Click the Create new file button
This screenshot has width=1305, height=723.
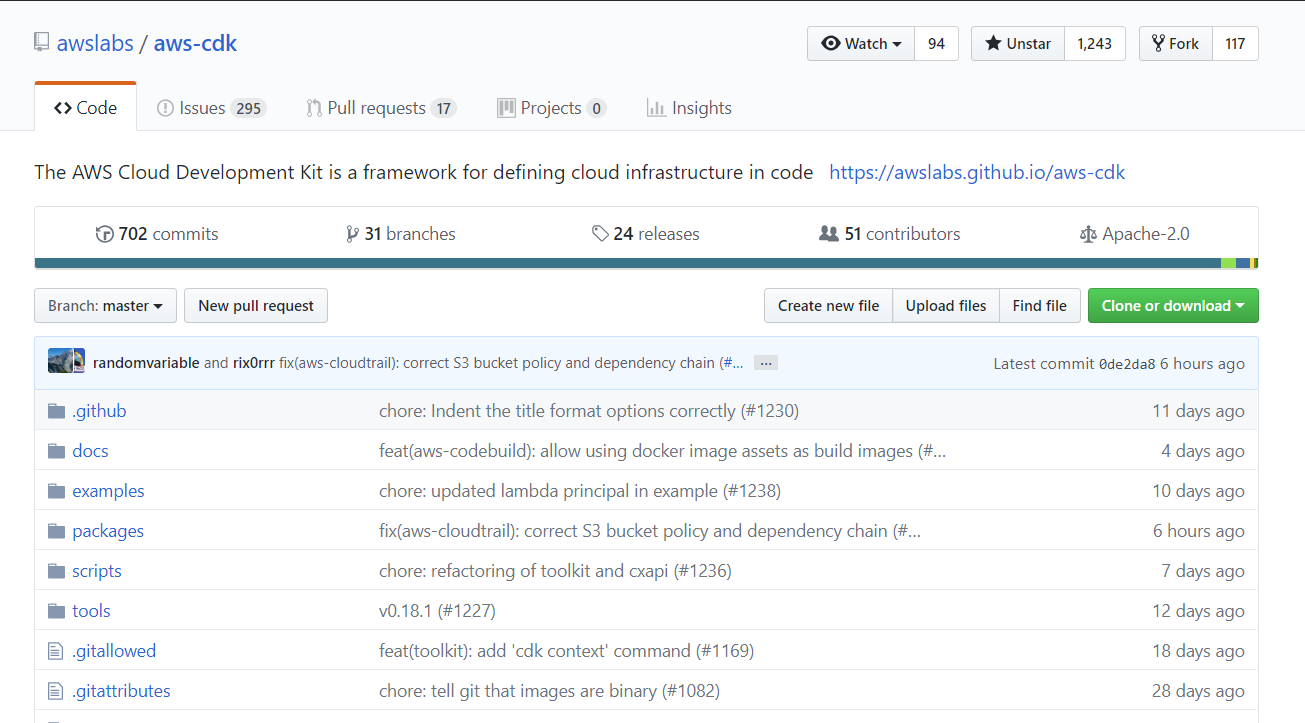[828, 306]
